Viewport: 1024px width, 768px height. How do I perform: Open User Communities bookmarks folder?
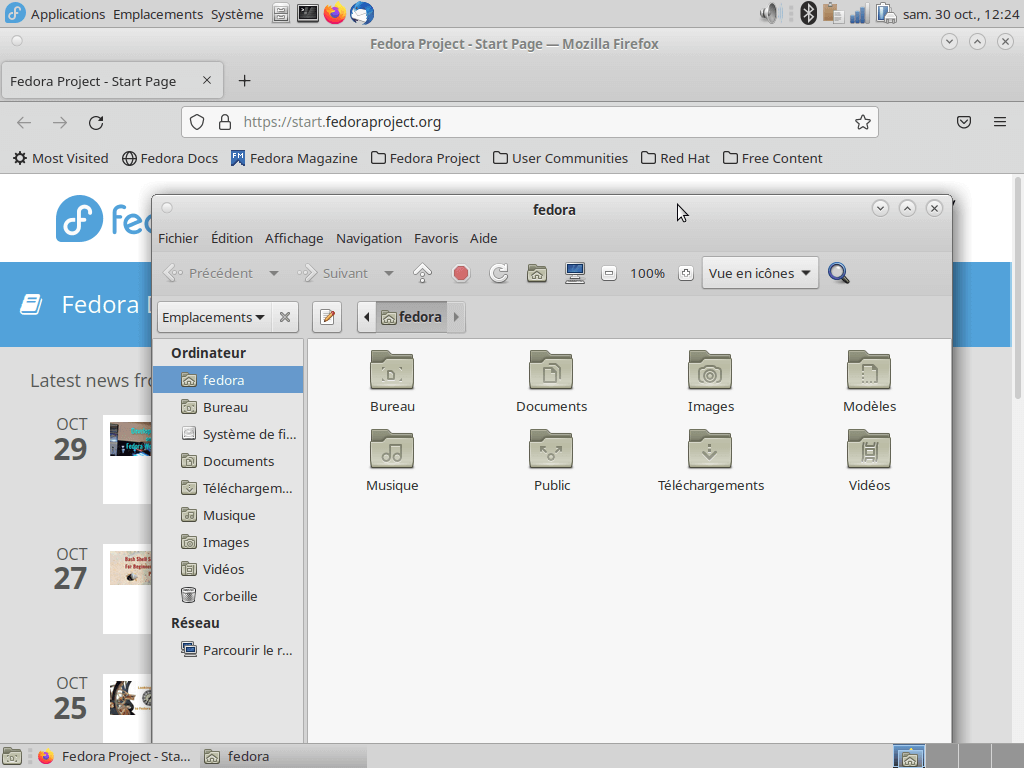click(x=560, y=159)
